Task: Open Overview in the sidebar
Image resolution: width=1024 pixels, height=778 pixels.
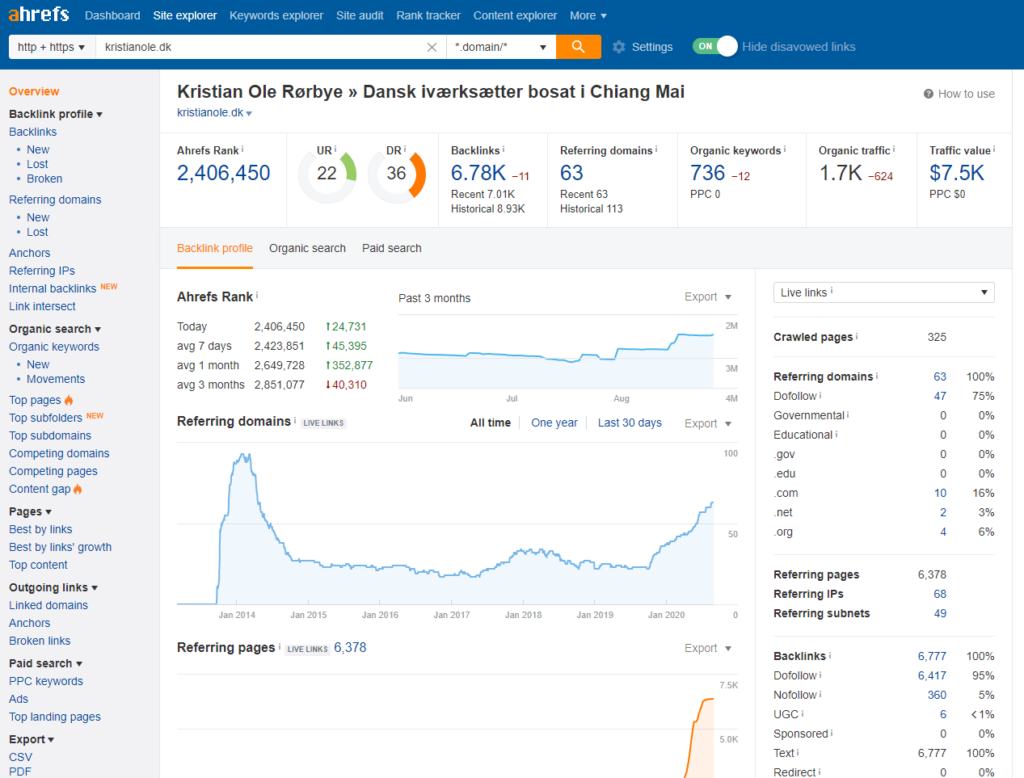Action: coord(34,91)
